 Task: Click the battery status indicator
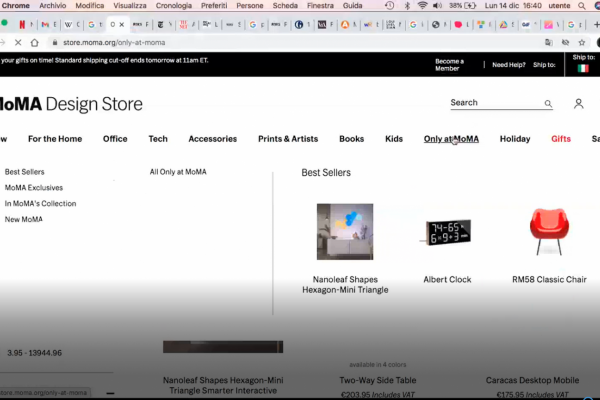(x=463, y=5)
